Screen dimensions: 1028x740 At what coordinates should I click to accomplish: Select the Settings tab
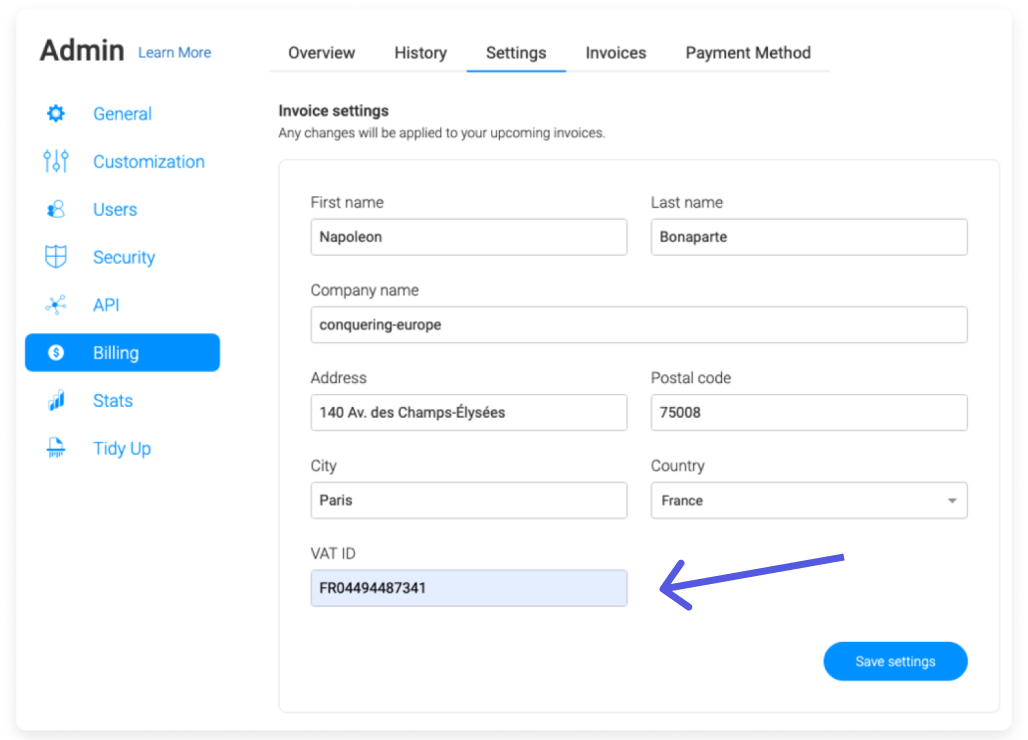516,52
